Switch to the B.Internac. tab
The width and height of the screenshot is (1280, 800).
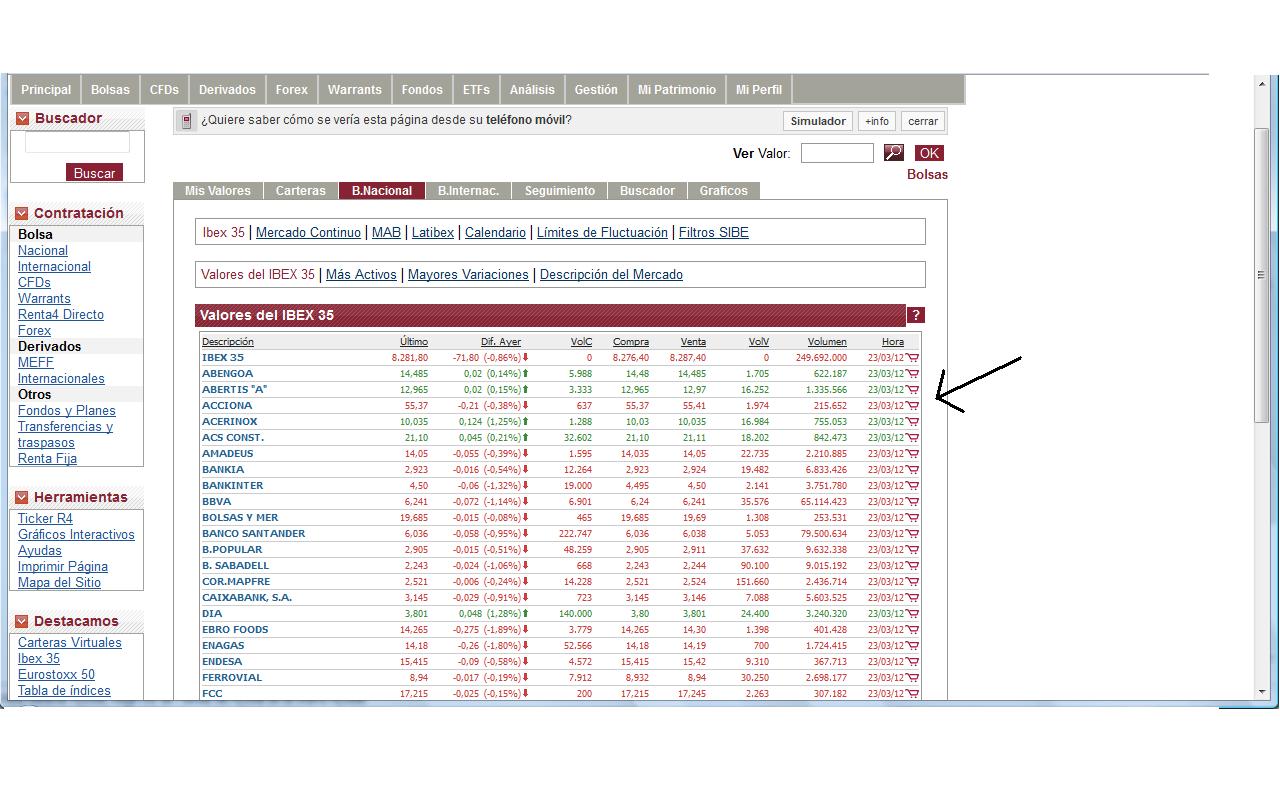468,191
